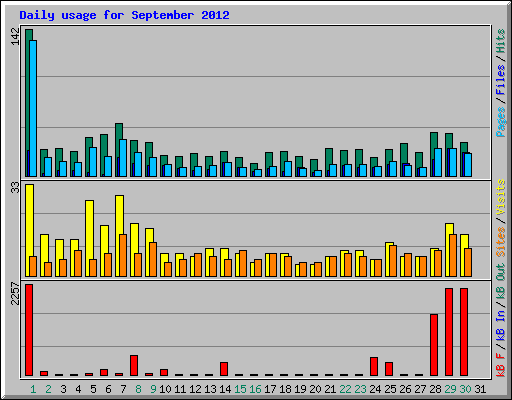The width and height of the screenshot is (512, 400).
Task: Click the yellow "Visits" legend label
Action: click(500, 197)
